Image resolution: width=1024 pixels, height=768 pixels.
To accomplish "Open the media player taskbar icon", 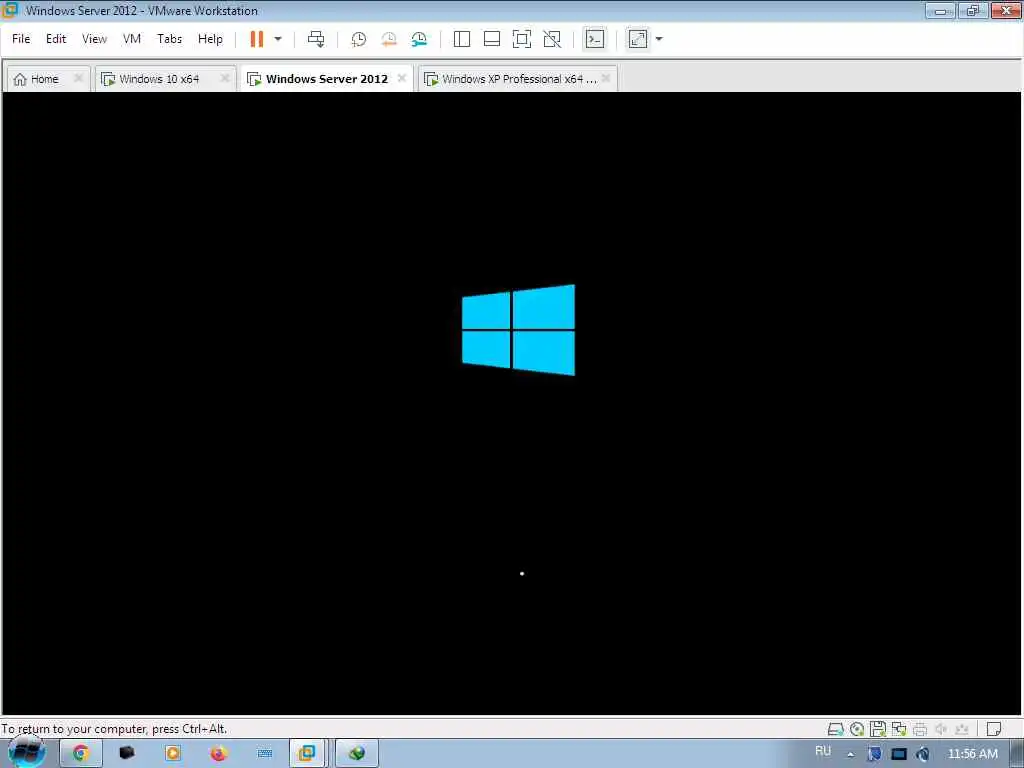I will click(173, 754).
